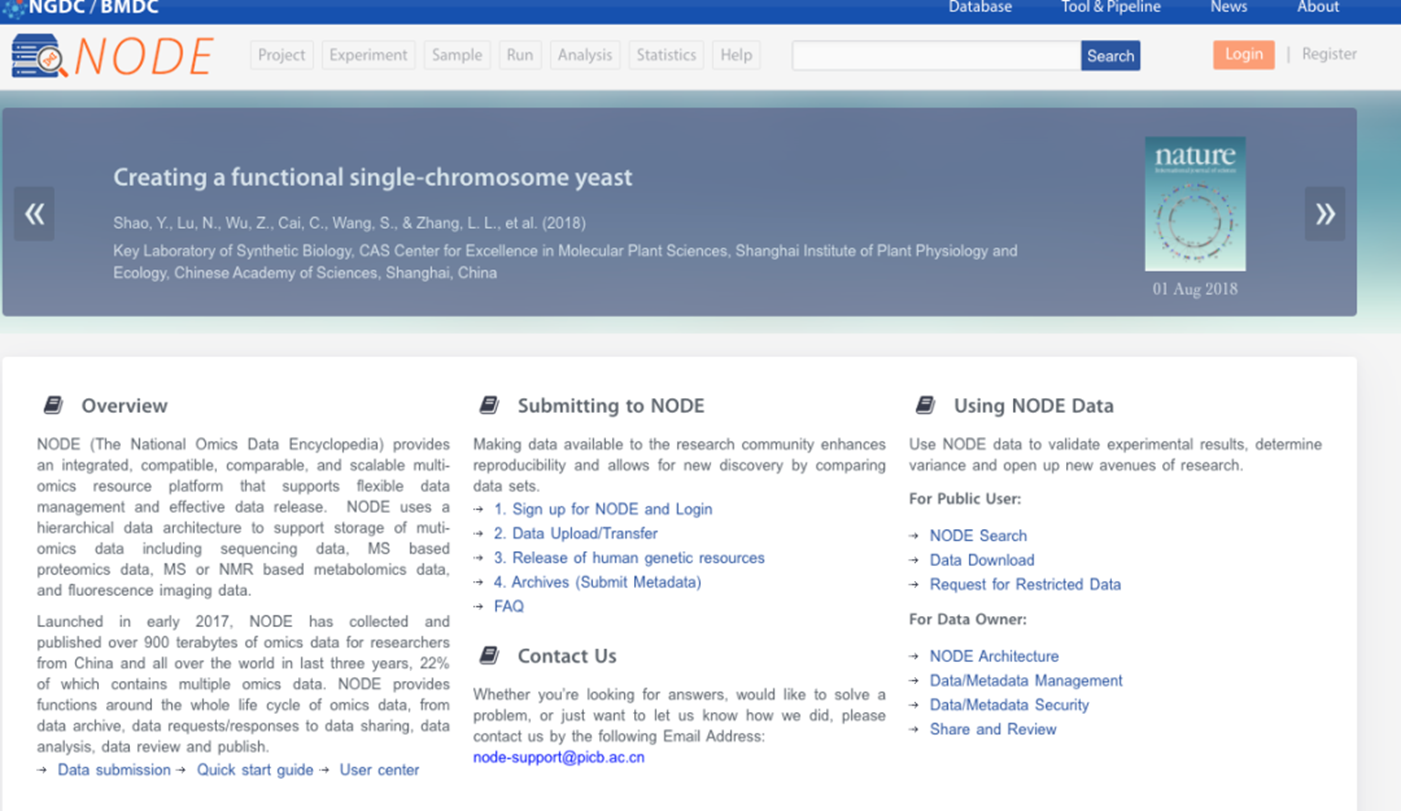Image resolution: width=1401 pixels, height=811 pixels.
Task: Open the Register link
Action: [x=1329, y=54]
